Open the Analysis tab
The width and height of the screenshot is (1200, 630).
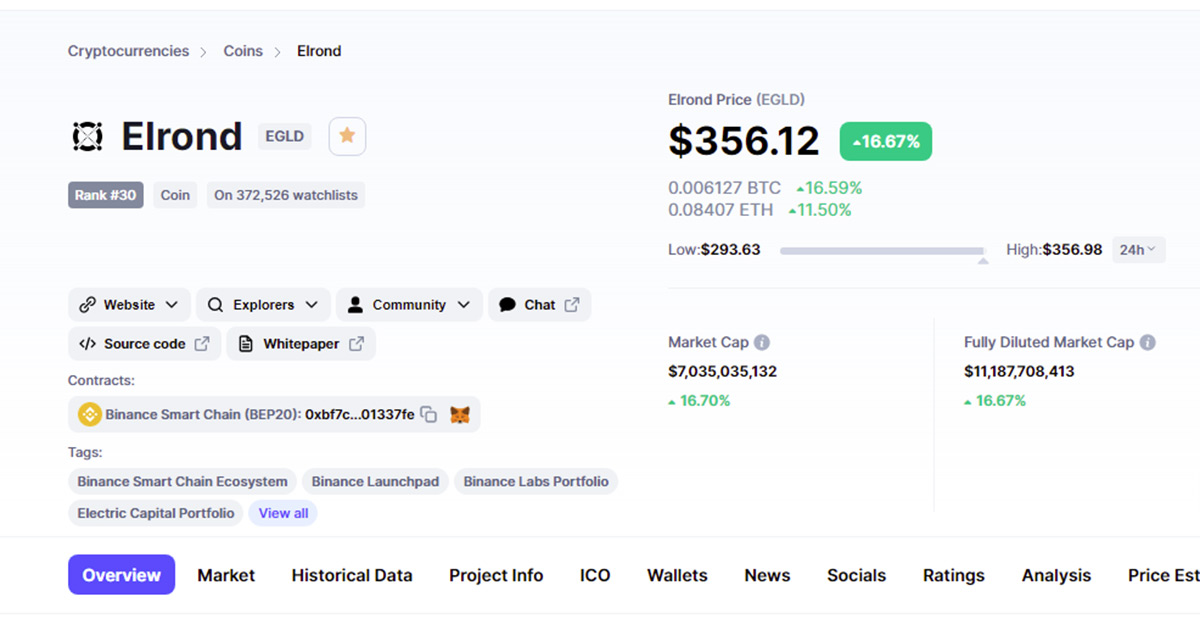click(1056, 575)
